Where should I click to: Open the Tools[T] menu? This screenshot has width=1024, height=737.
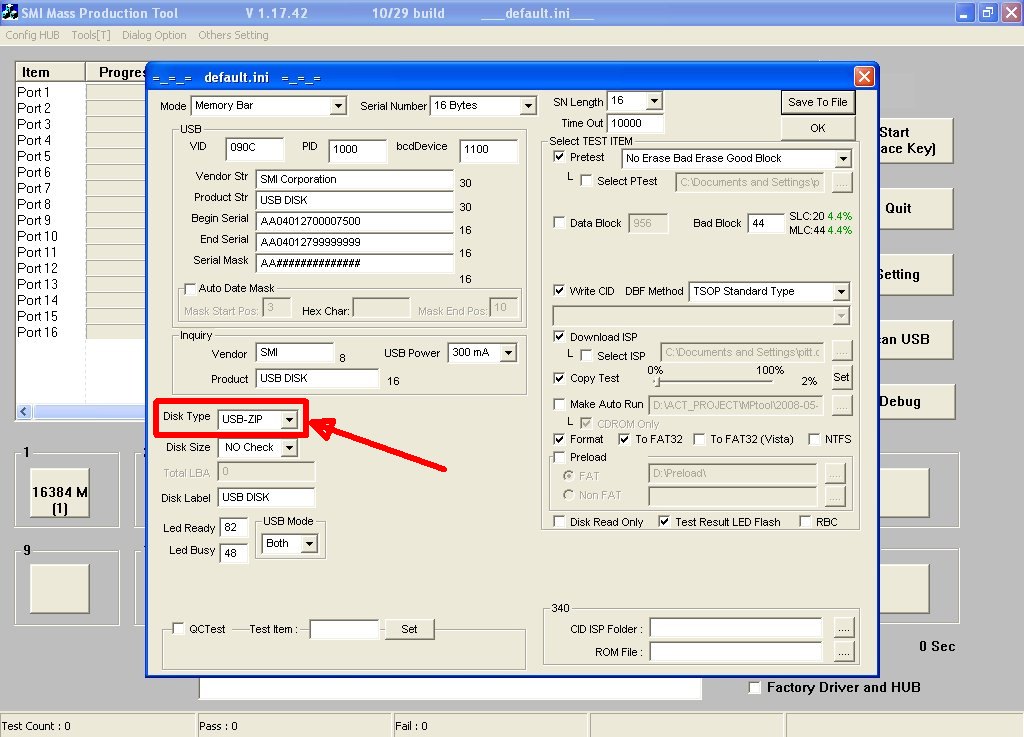point(91,35)
